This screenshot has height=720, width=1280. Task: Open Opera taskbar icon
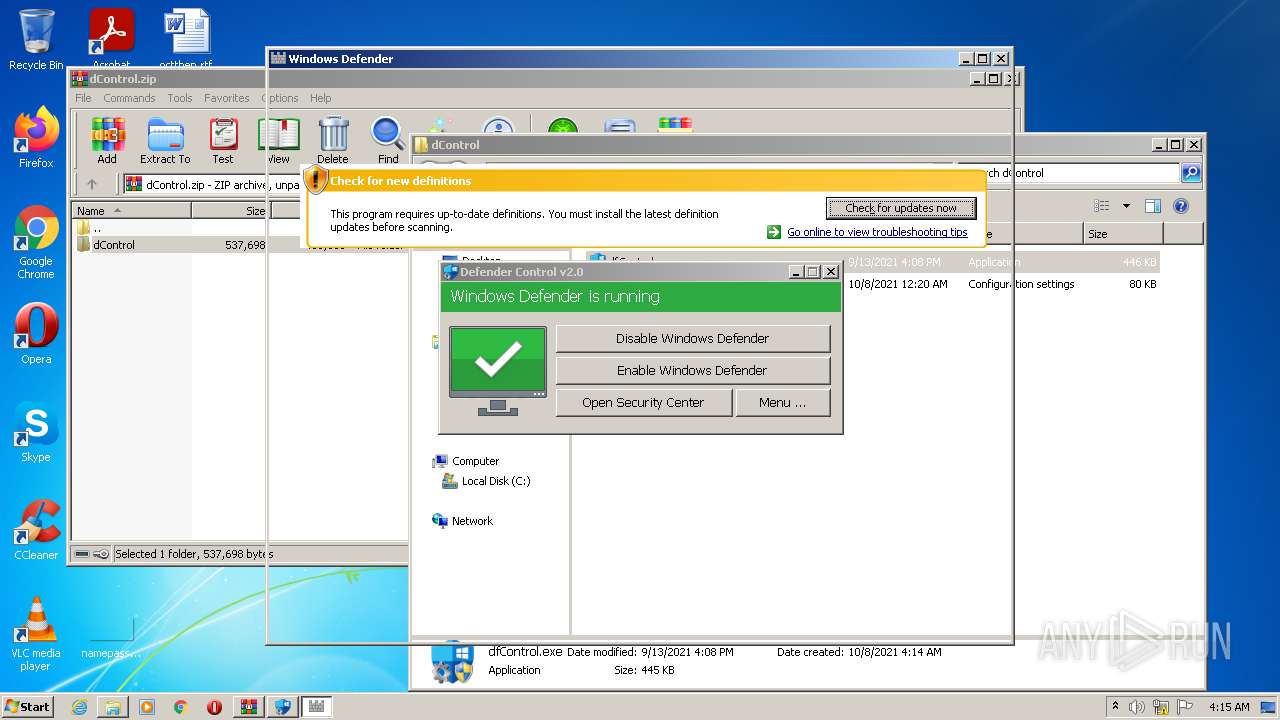tap(215, 707)
